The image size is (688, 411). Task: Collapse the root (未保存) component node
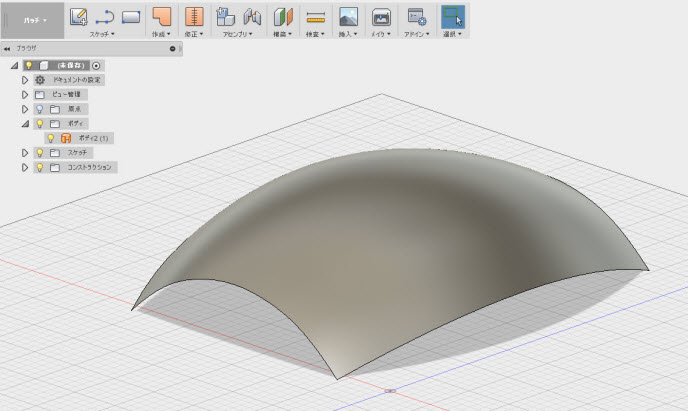click(x=14, y=65)
